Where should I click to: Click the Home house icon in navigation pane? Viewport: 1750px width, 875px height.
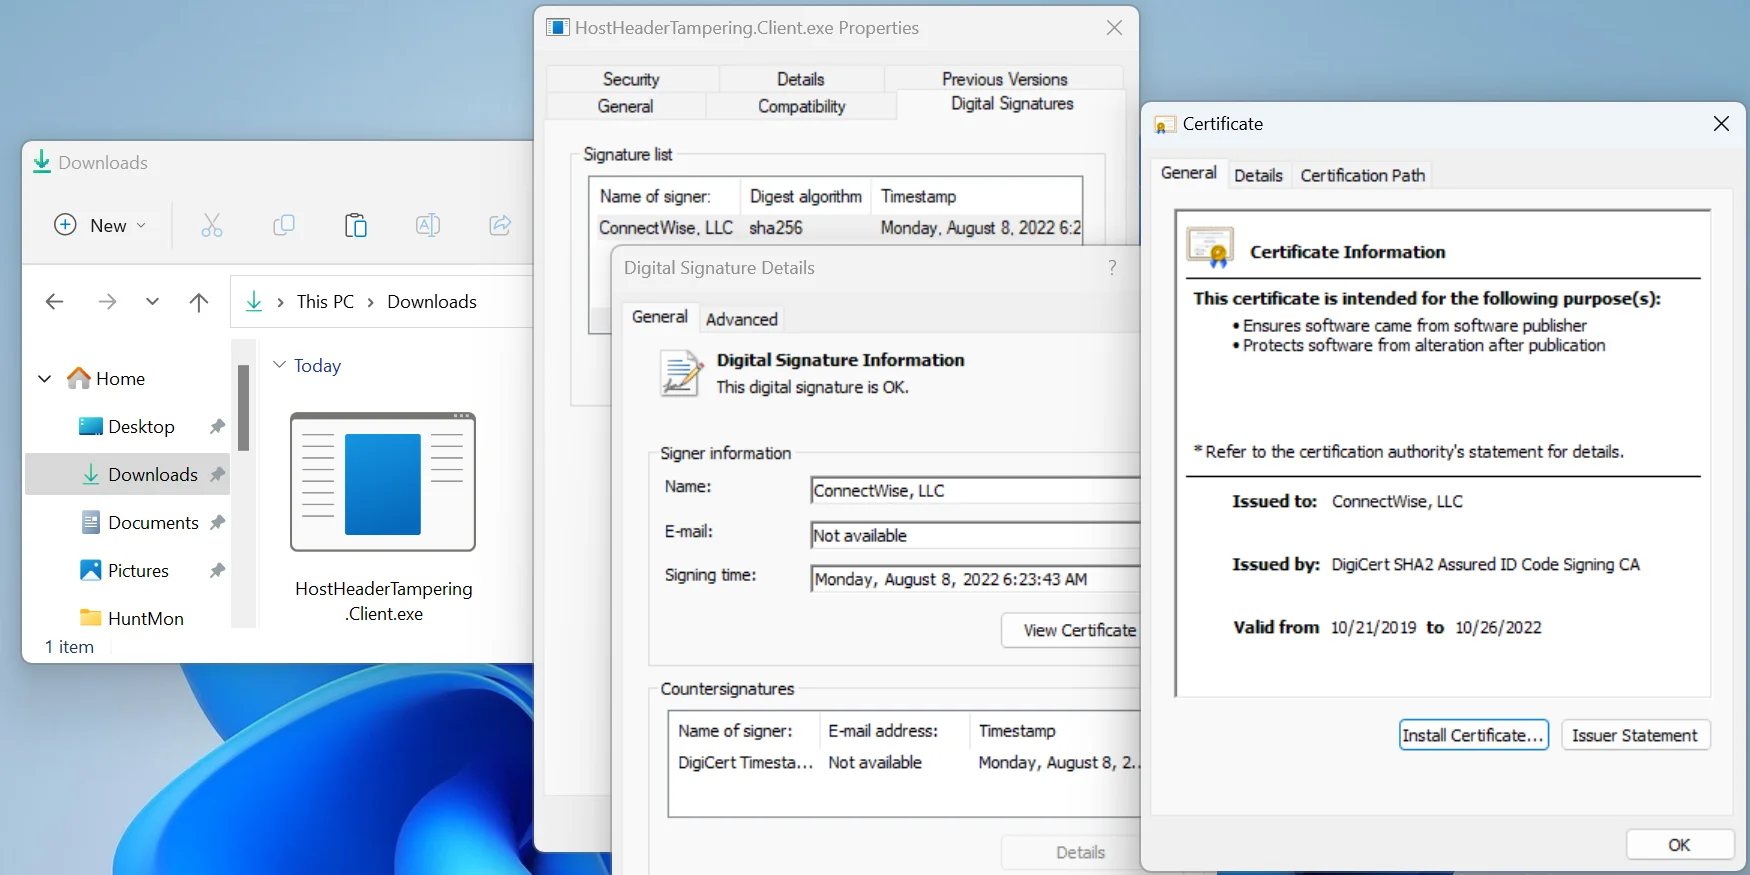[x=79, y=378]
